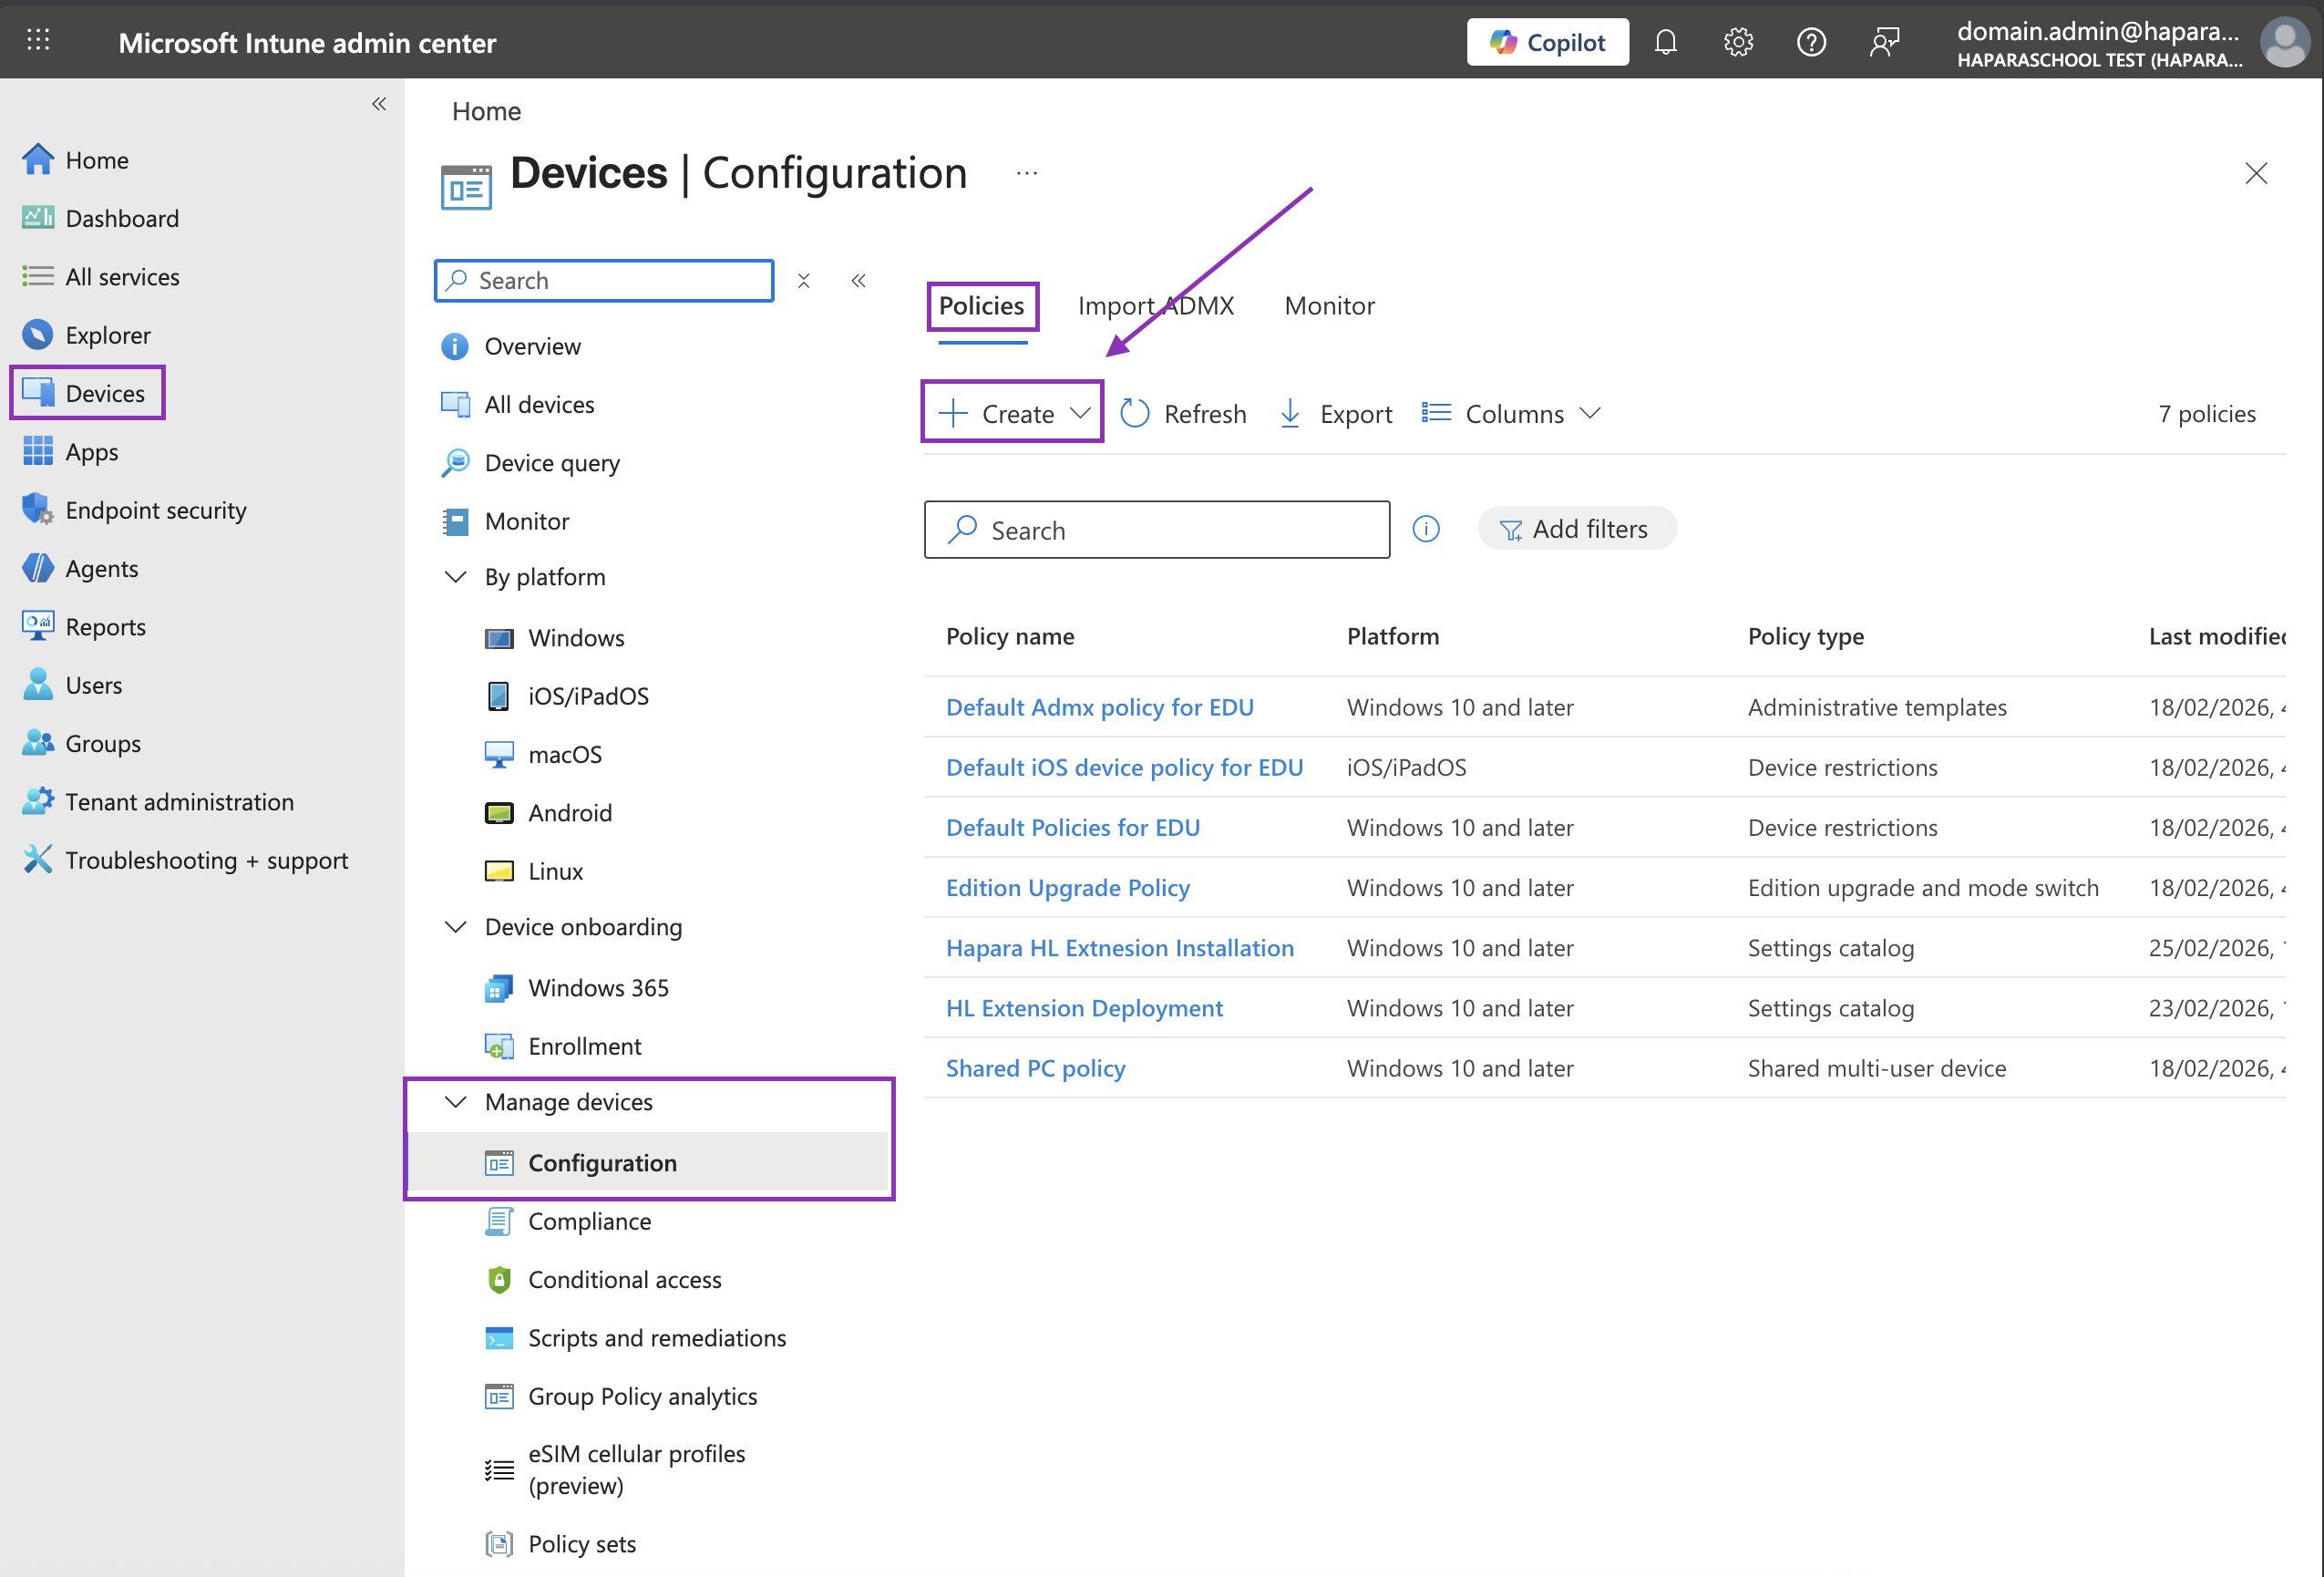Switch to the Import ADMX tab
The width and height of the screenshot is (2324, 1577).
click(1155, 306)
